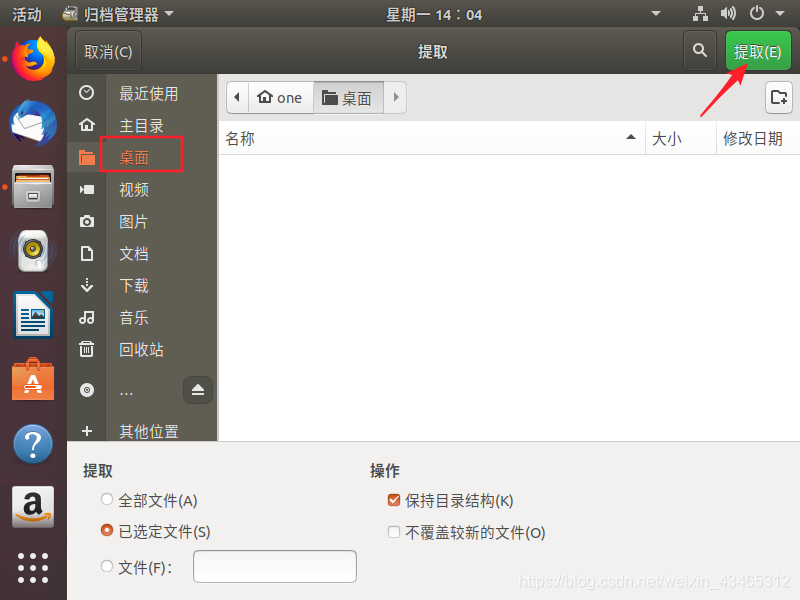Screen dimensions: 800x600
Task: Select the 已选定文件(S) radio button
Action: pos(107,531)
